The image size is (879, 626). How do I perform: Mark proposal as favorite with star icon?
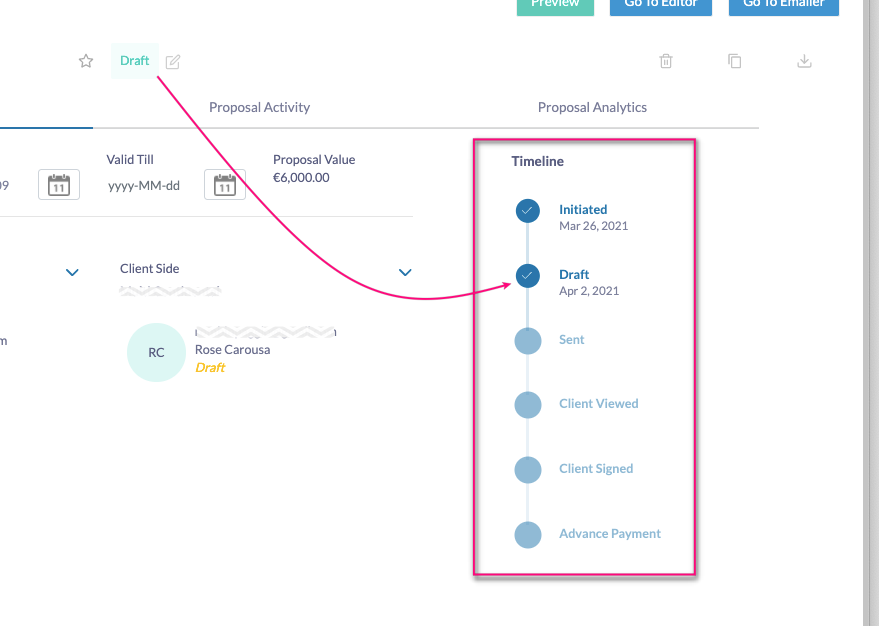pyautogui.click(x=86, y=61)
